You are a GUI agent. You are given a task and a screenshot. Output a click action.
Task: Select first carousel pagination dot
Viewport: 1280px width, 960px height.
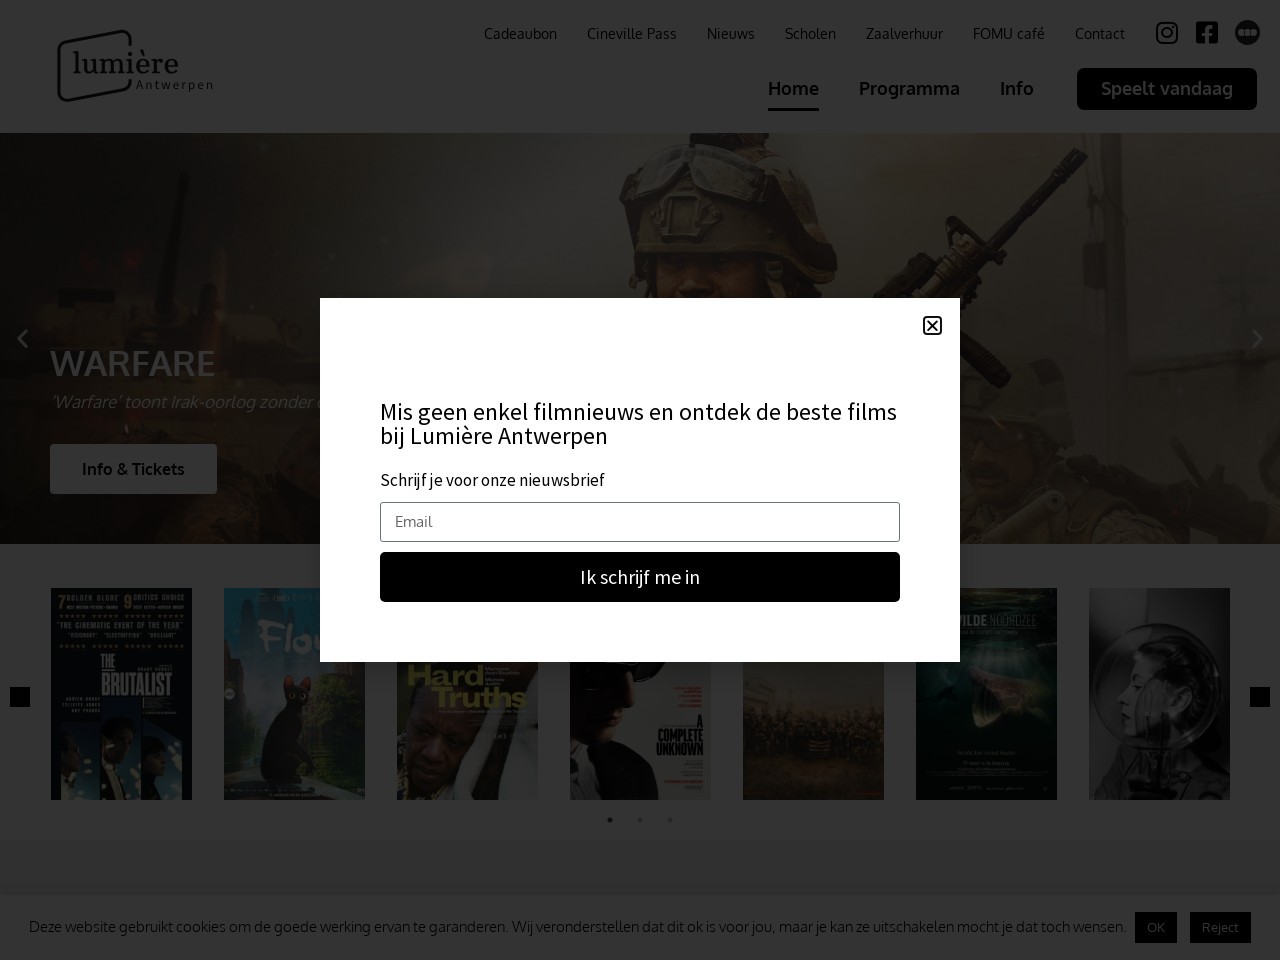[610, 820]
